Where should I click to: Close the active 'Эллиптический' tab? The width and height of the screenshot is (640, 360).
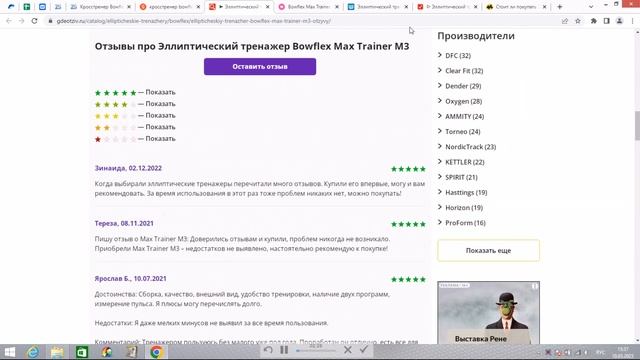tap(268, 7)
